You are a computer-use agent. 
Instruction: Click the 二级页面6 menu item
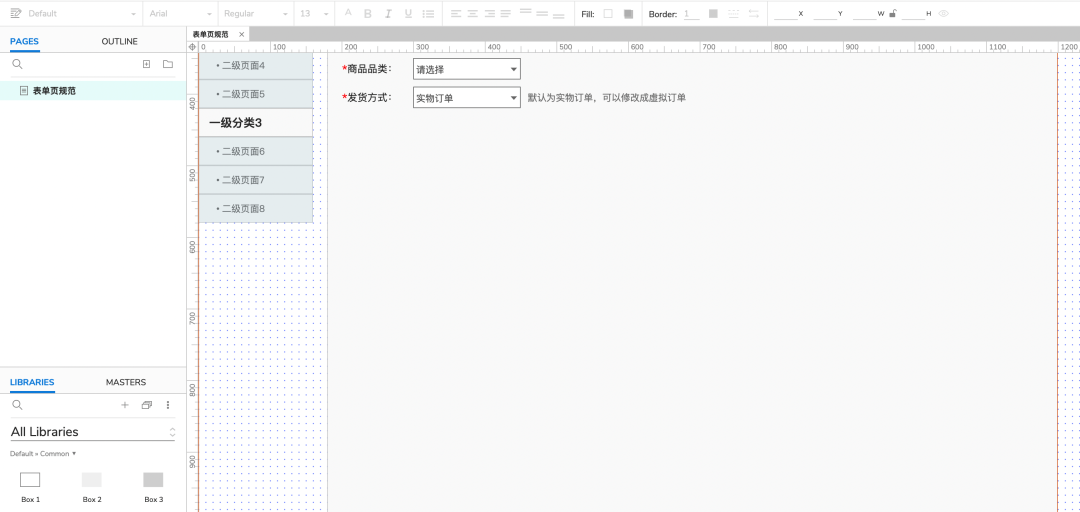(x=256, y=151)
